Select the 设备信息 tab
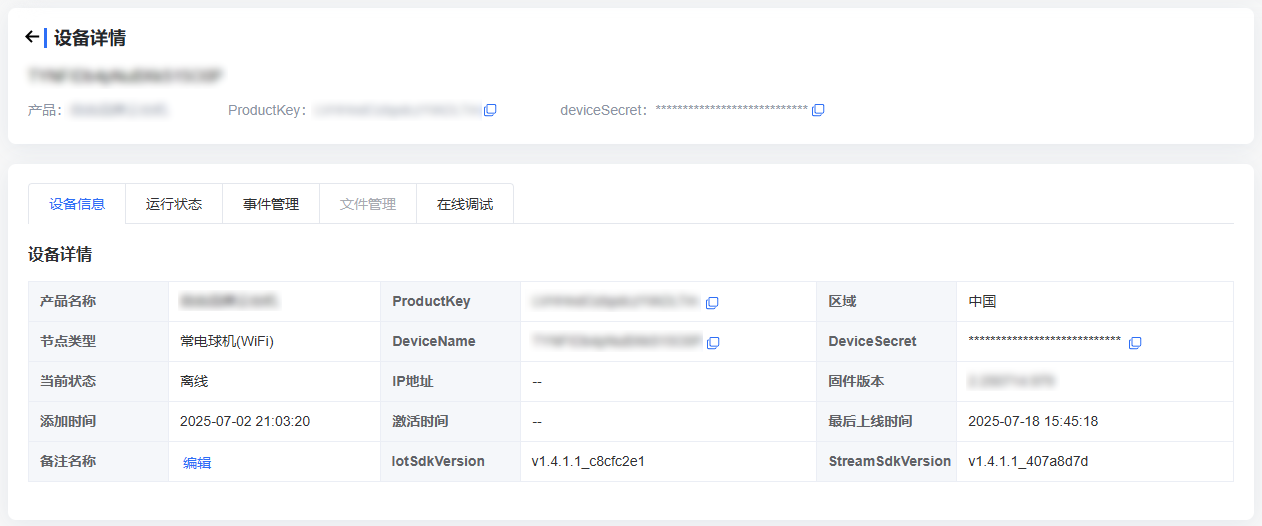The image size is (1262, 526). point(77,204)
